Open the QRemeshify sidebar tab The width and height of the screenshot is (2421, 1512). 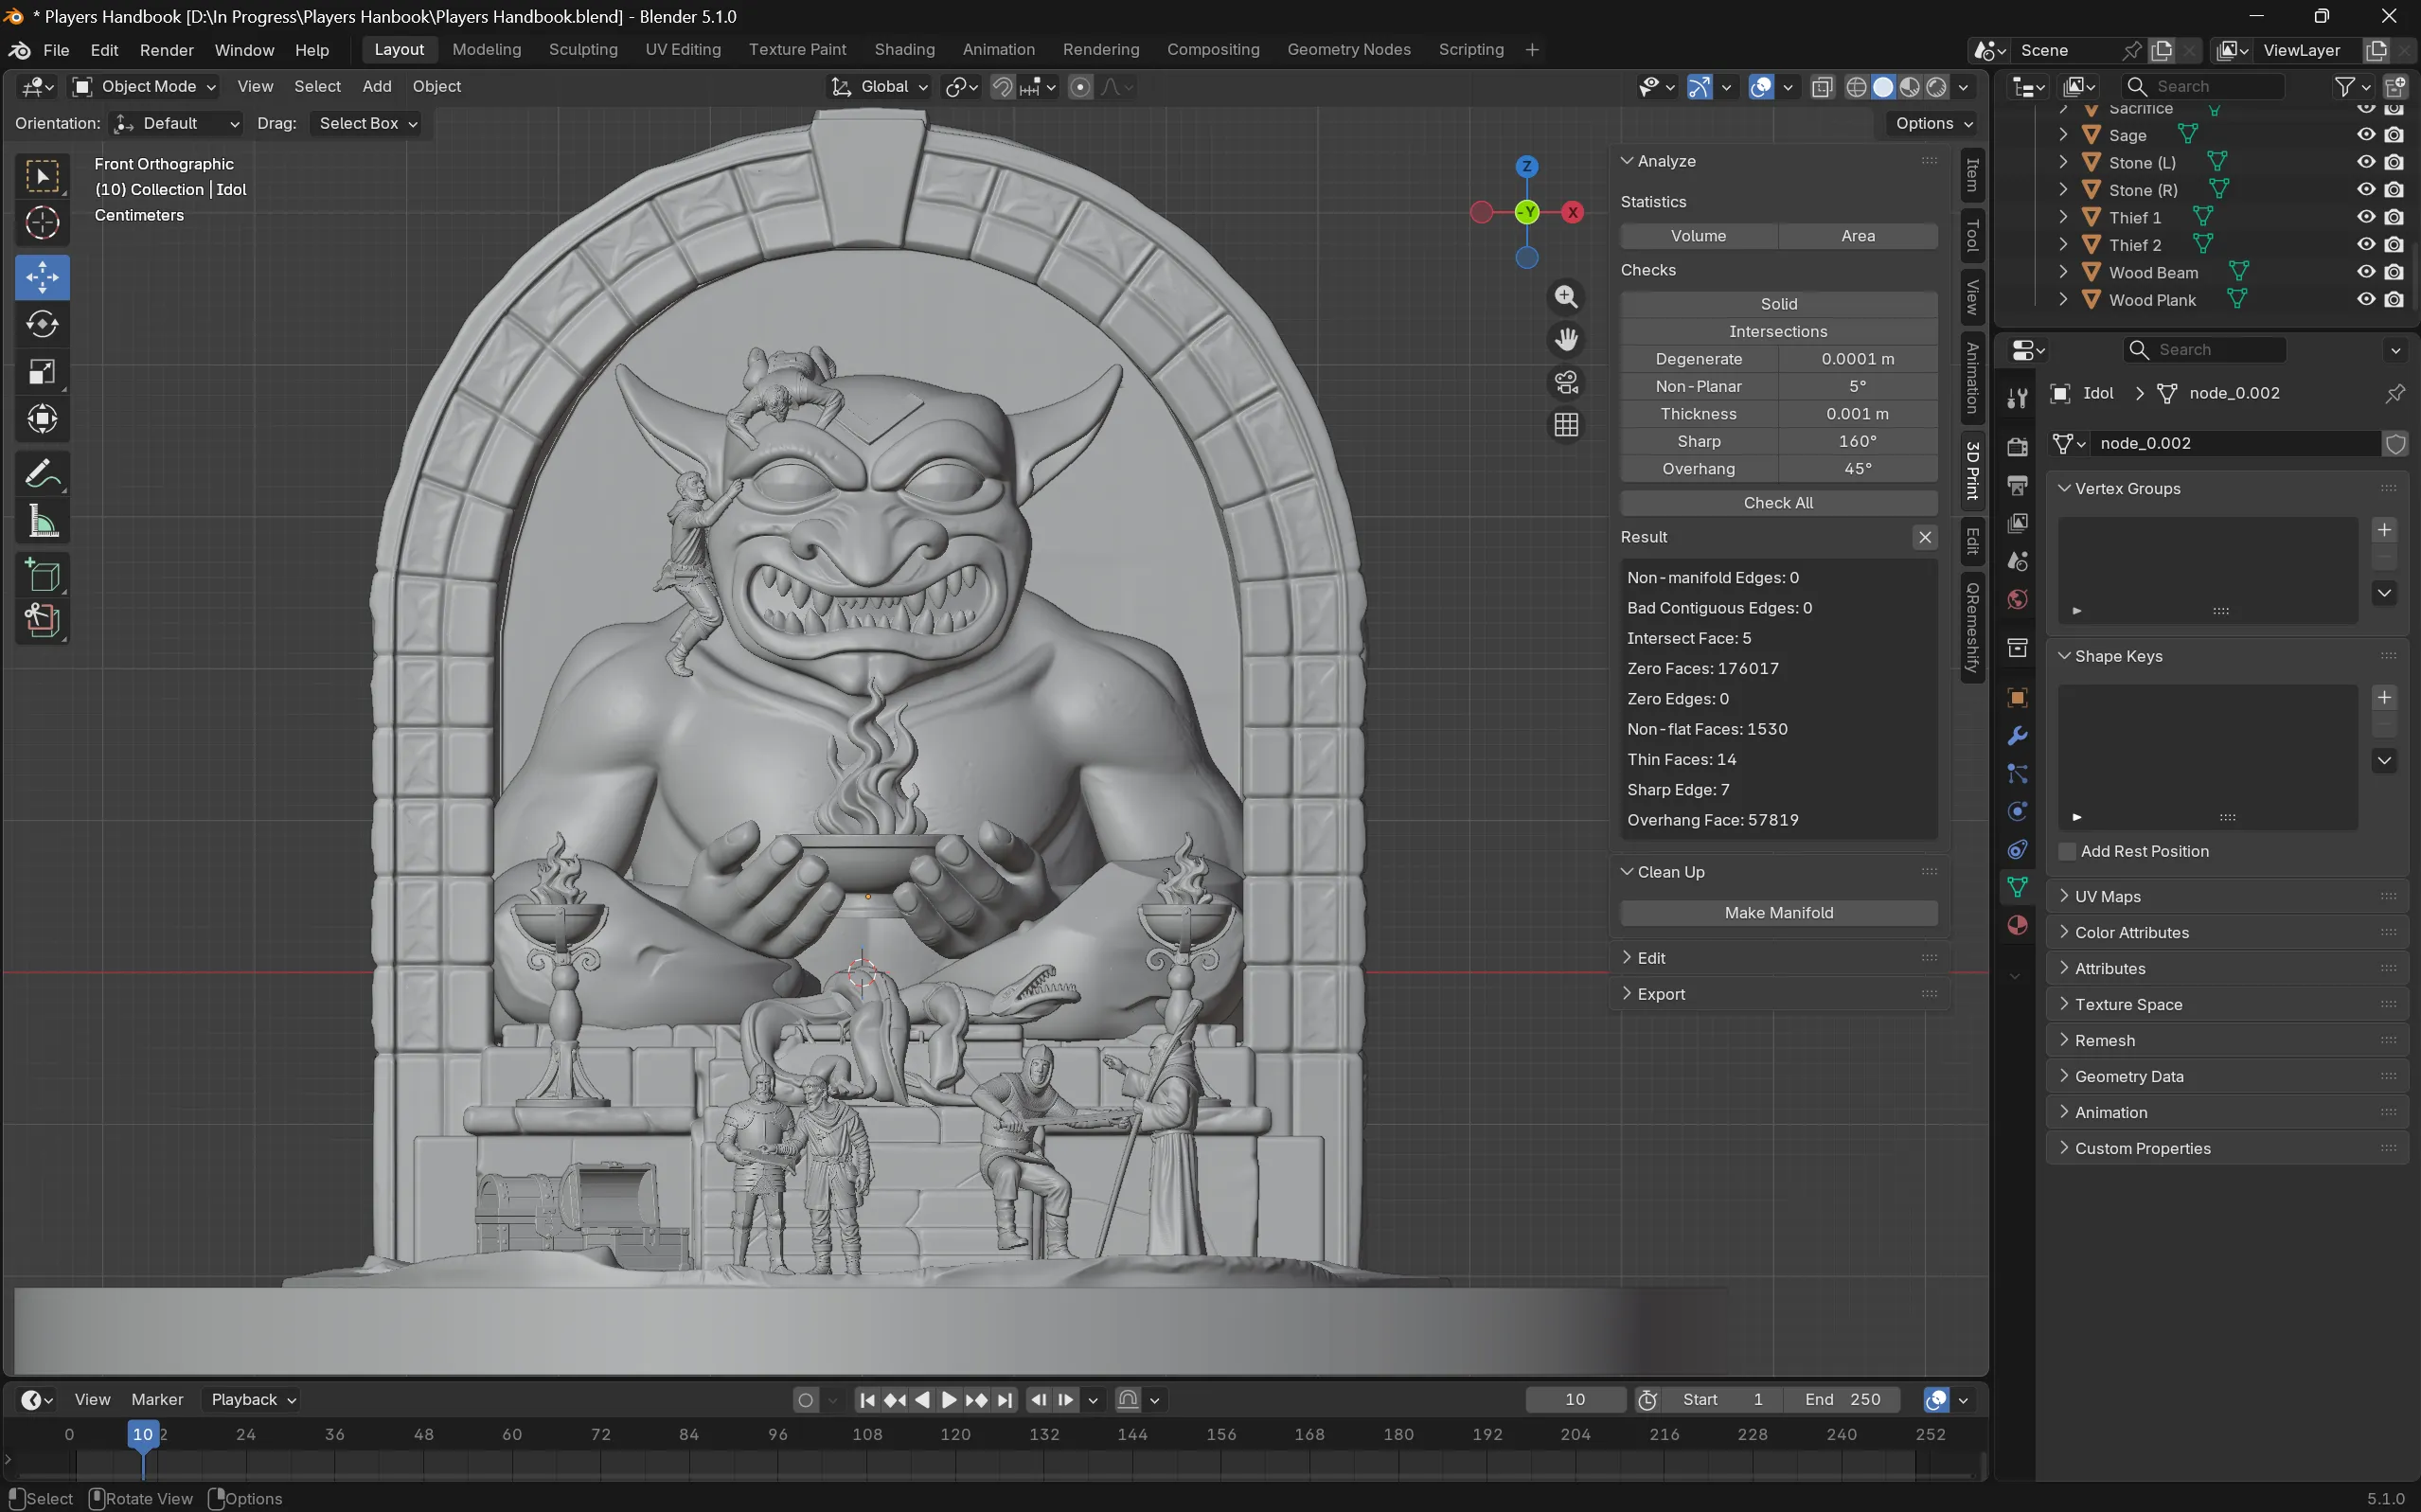point(1972,627)
